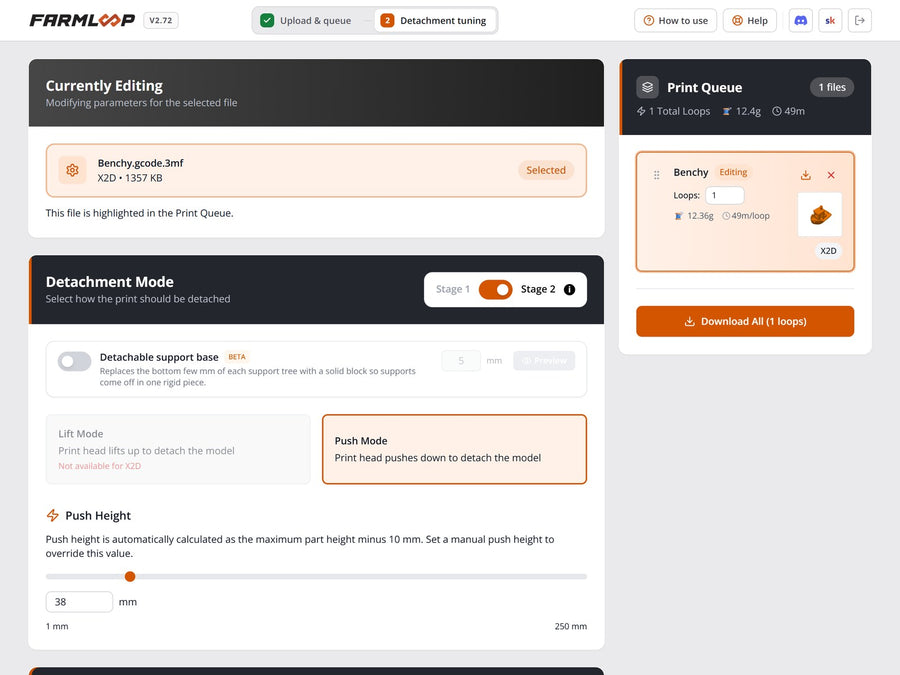Open the Detachment tuning step

pos(435,21)
